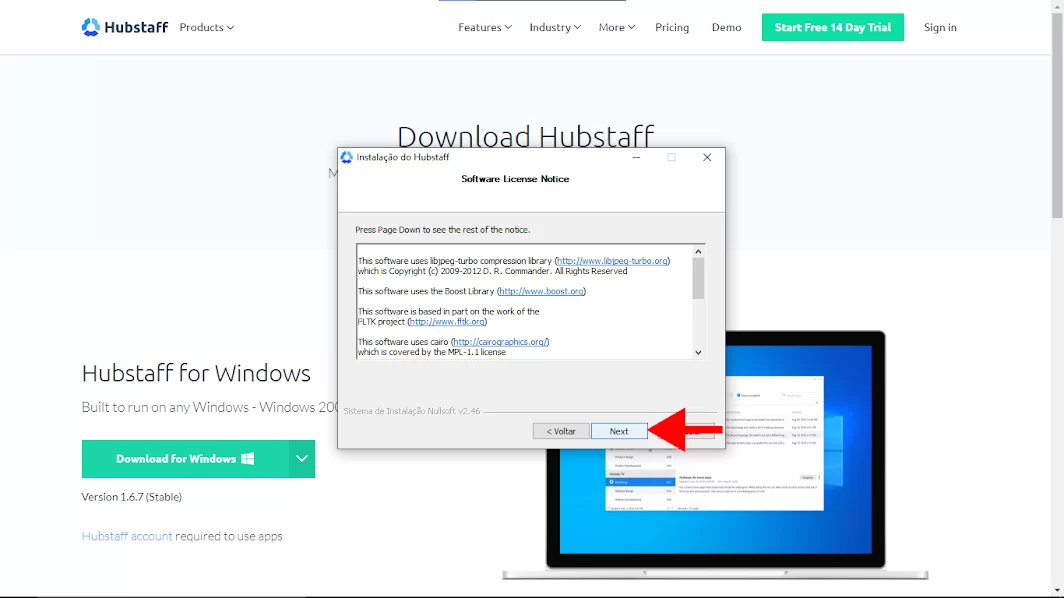Image resolution: width=1064 pixels, height=598 pixels.
Task: Go to the Pricing page
Action: [x=672, y=27]
